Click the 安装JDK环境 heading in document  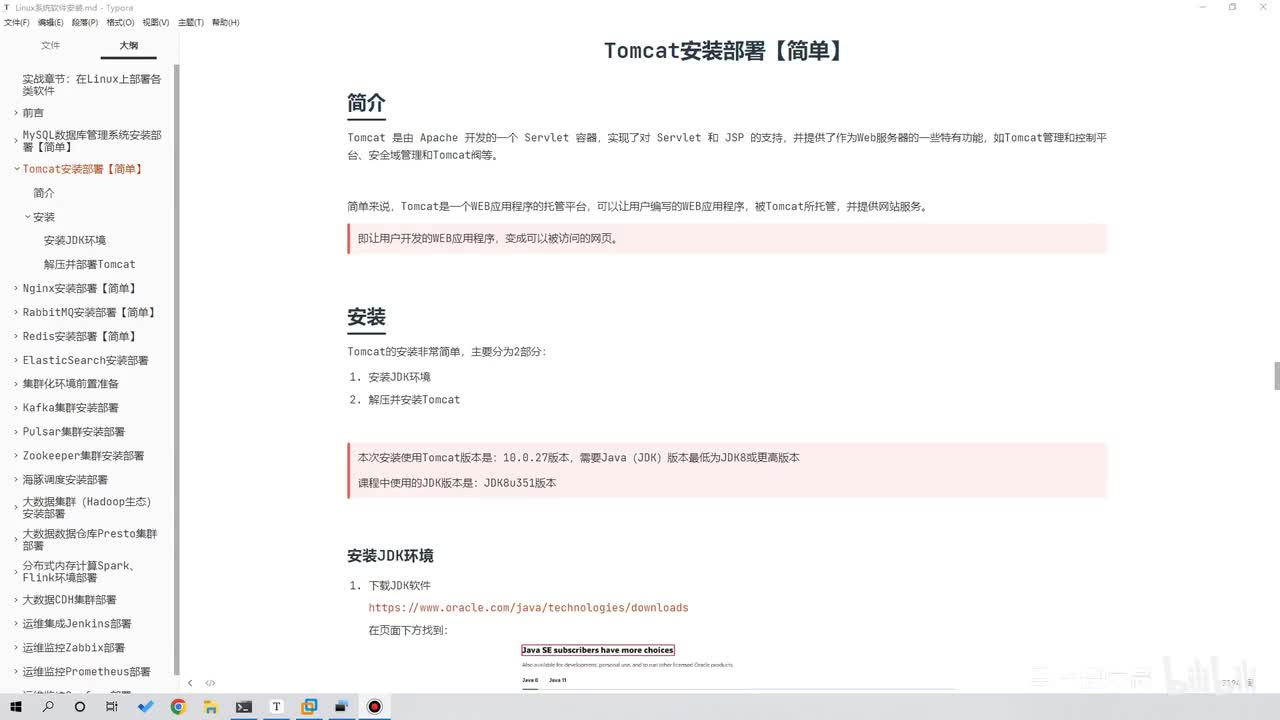tap(390, 556)
